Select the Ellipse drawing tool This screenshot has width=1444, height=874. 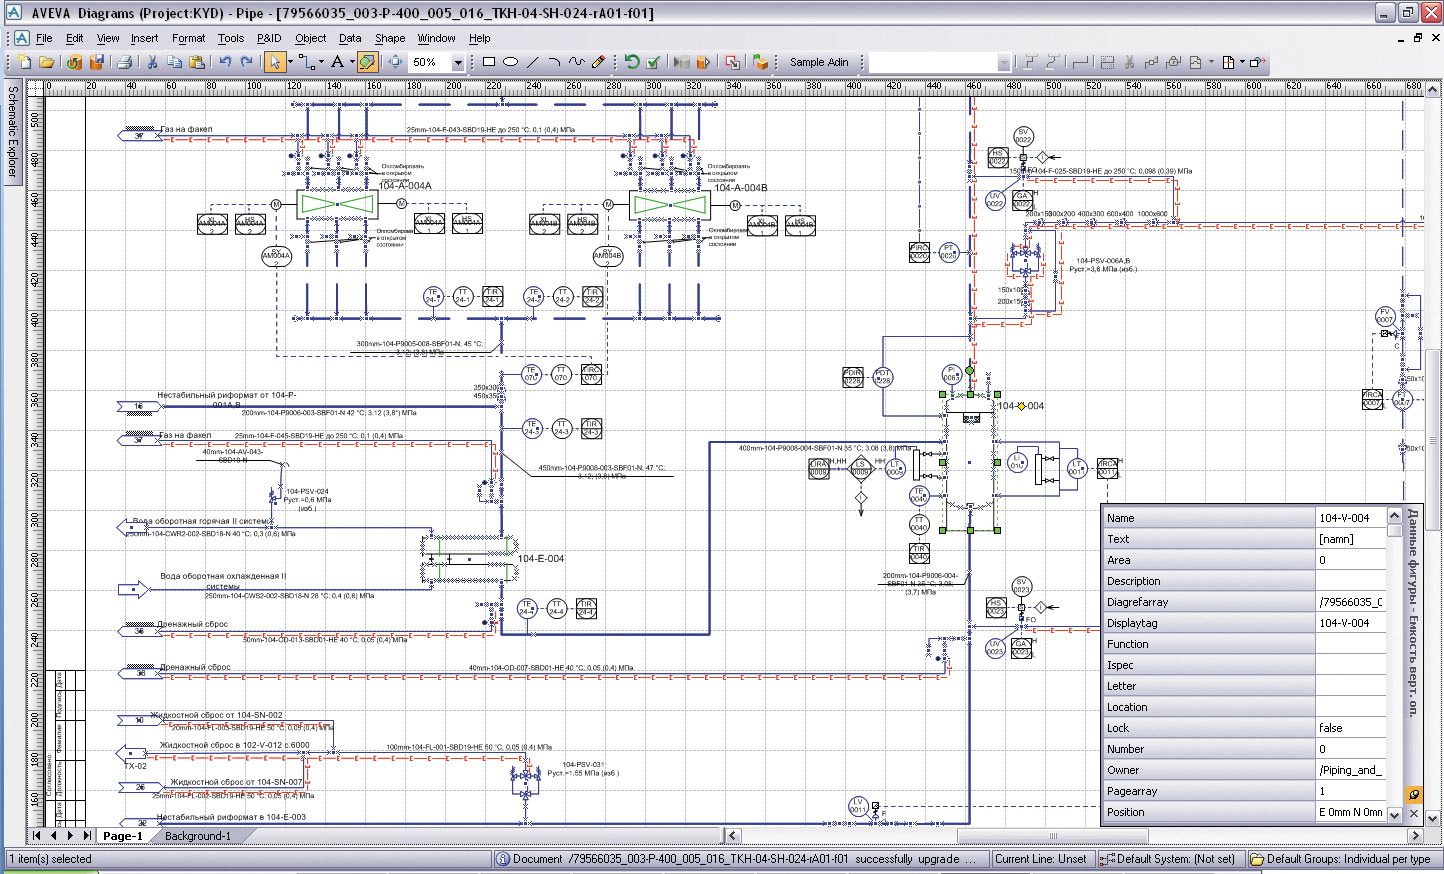510,62
